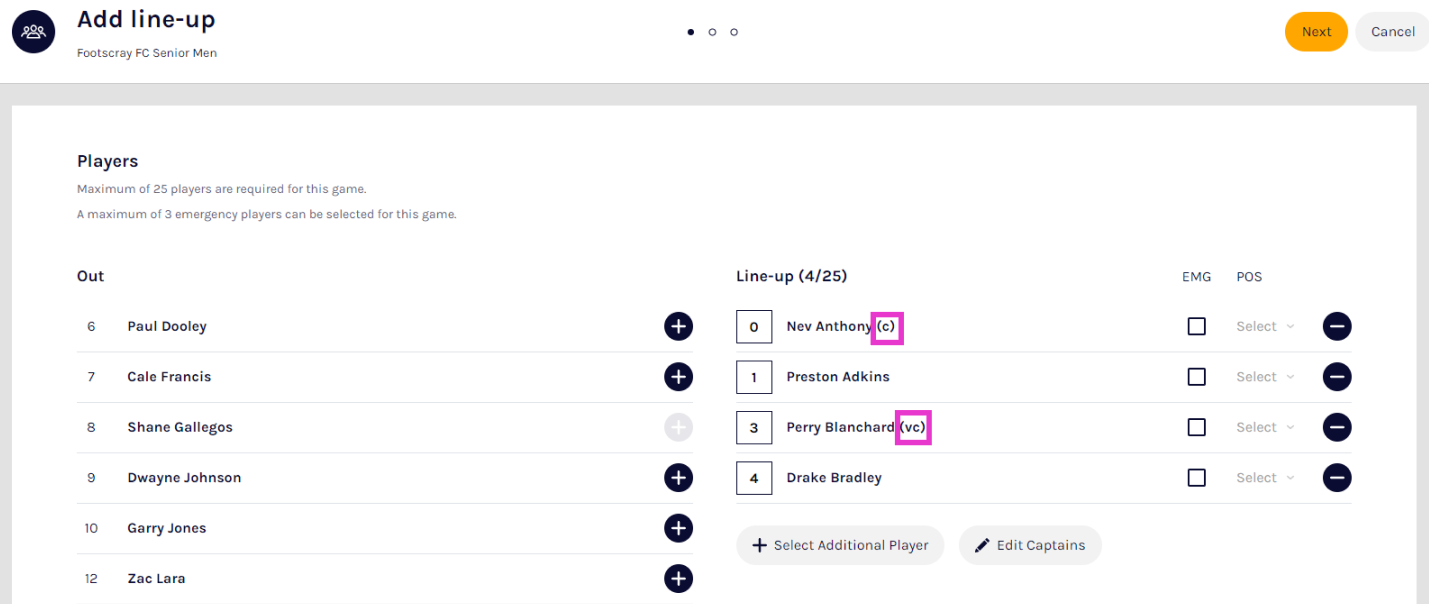Cancel adding the line-up
1429x604 pixels.
pyautogui.click(x=1392, y=32)
